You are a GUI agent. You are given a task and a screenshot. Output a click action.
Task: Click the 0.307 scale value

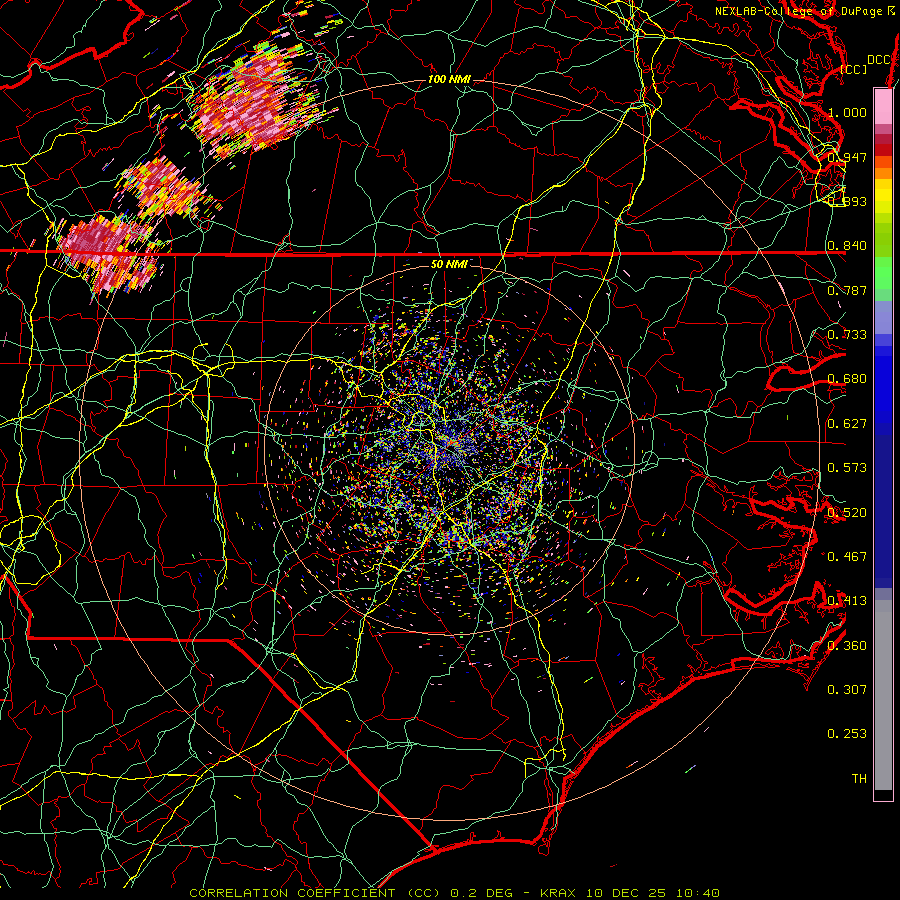point(847,690)
